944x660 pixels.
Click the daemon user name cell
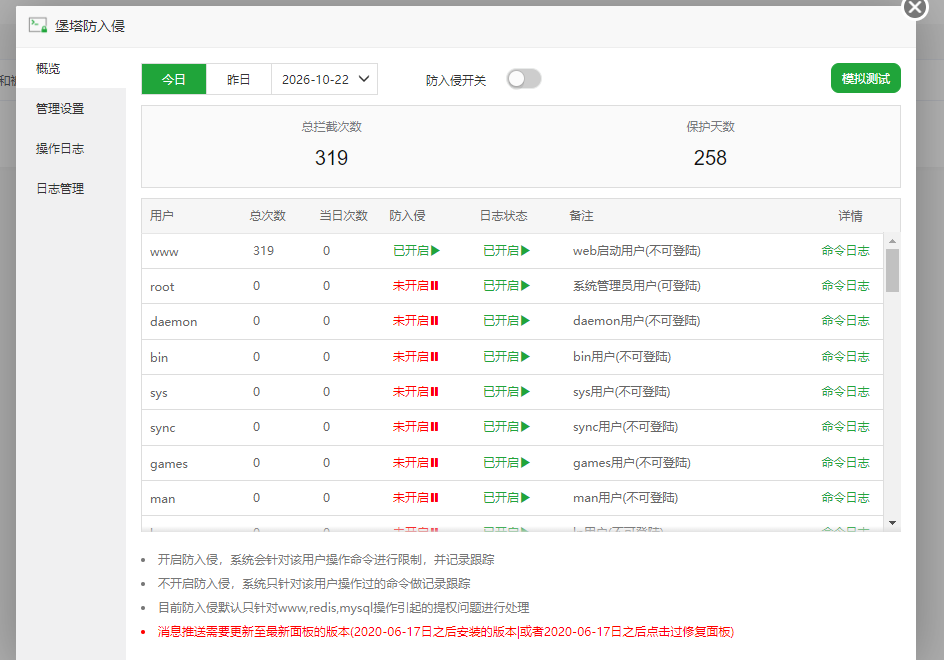[x=173, y=322]
